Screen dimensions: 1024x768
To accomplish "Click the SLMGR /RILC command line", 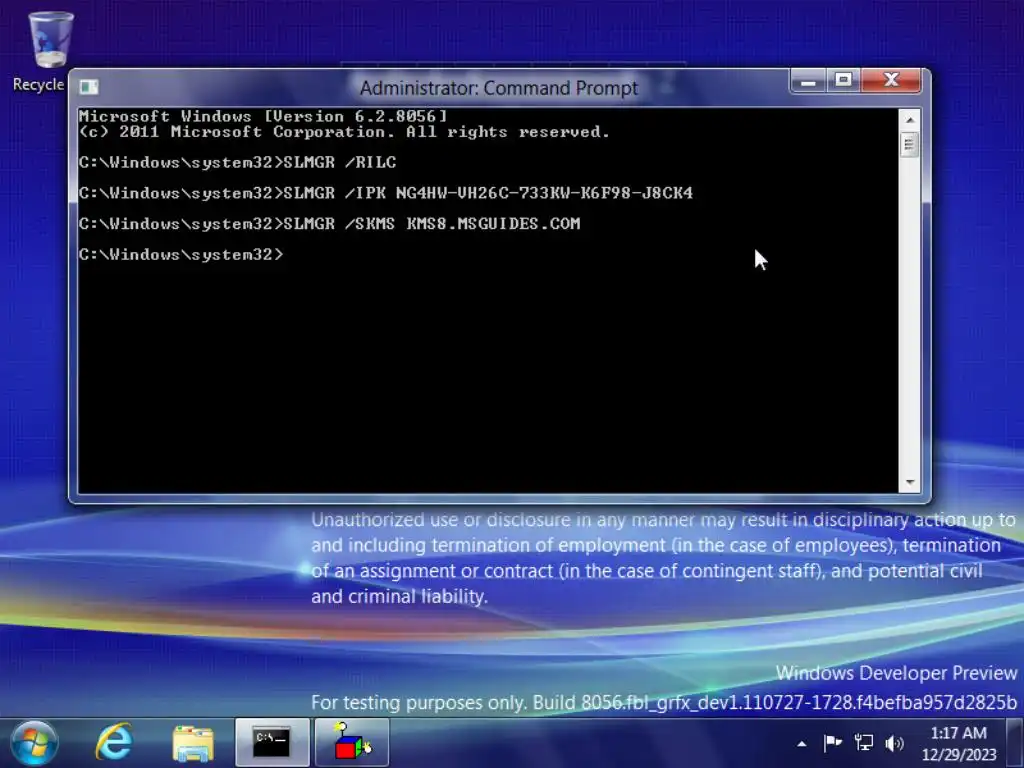I will [x=238, y=163].
